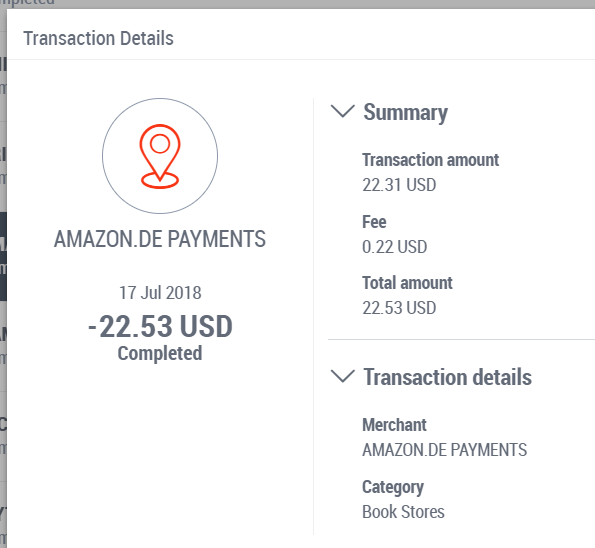Select the AMAZON.DE PAYMENTS name under the icon
The height and width of the screenshot is (548, 595).
[160, 239]
